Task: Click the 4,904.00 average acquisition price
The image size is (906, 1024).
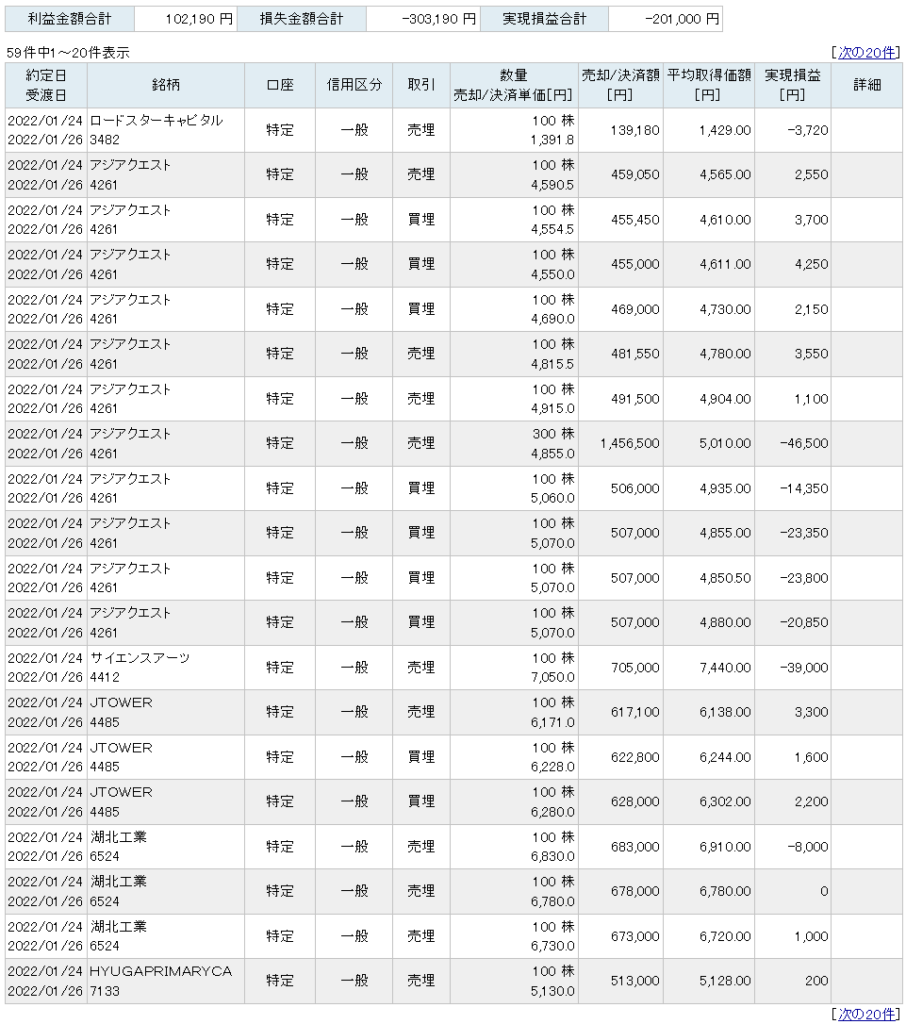Action: pos(725,398)
